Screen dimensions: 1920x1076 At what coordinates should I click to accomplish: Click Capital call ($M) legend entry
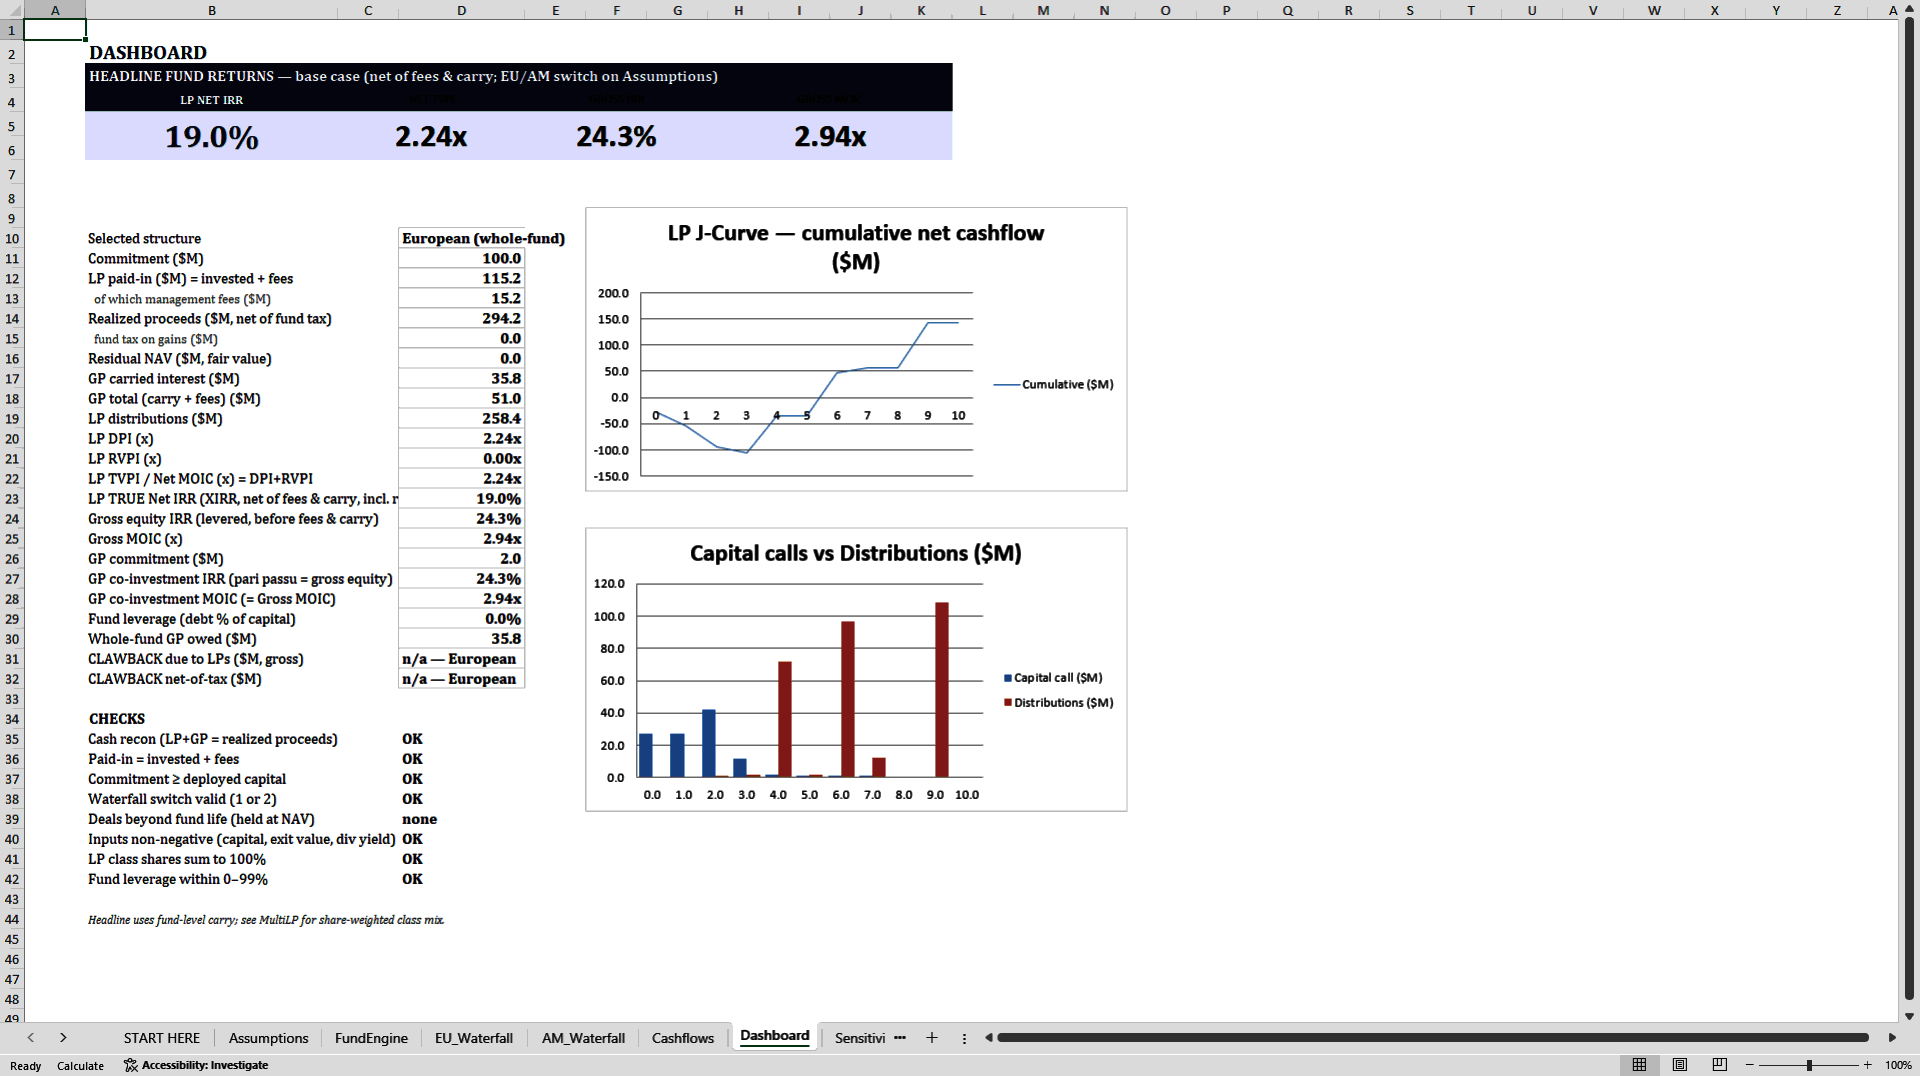(x=1053, y=677)
